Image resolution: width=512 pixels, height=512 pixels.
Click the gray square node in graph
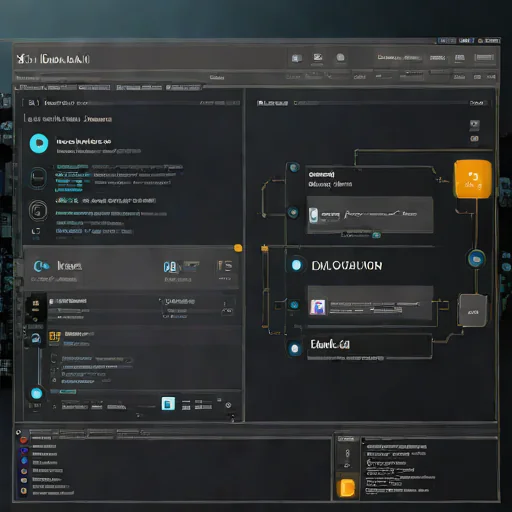pyautogui.click(x=473, y=310)
